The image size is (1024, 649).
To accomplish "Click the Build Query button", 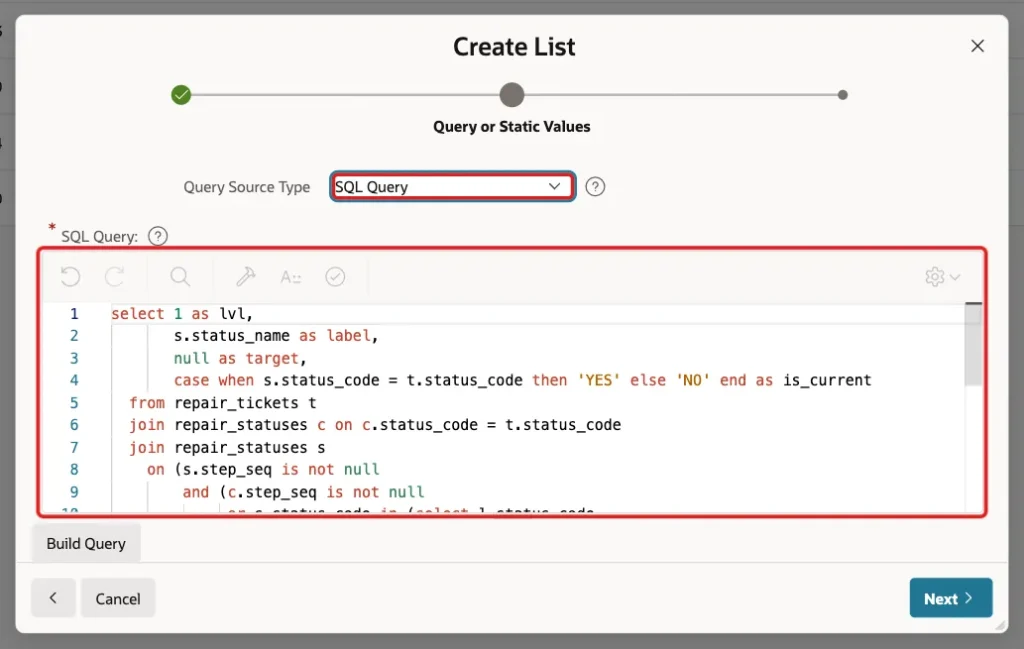I will (86, 543).
